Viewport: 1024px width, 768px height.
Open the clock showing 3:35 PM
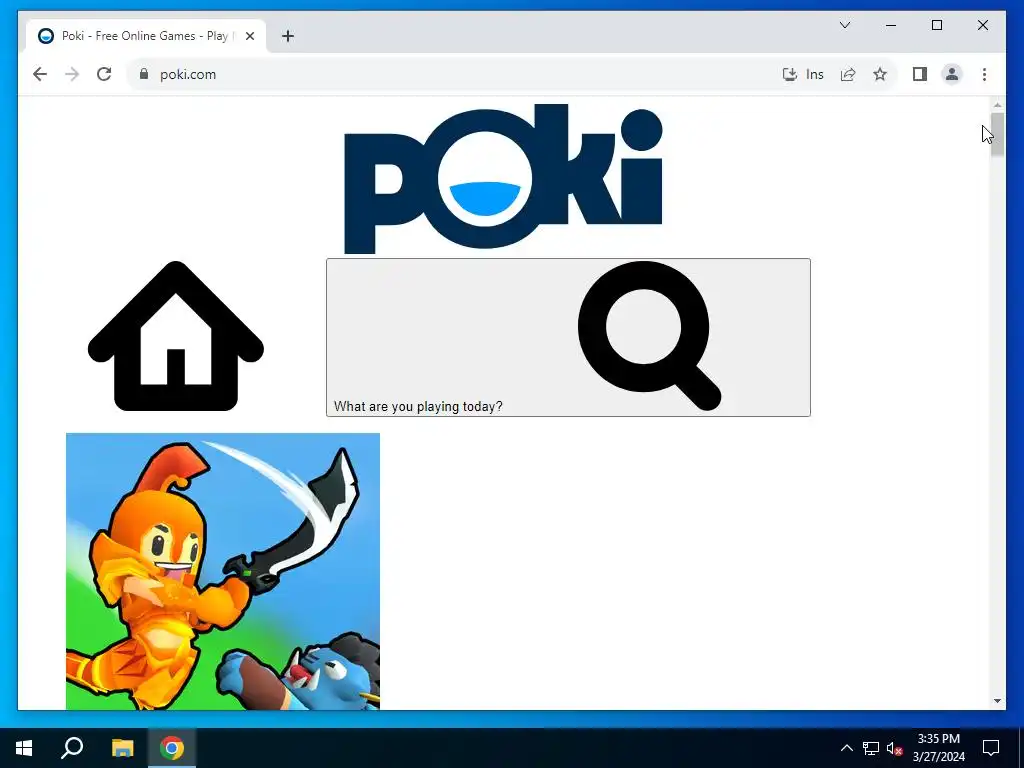point(938,748)
